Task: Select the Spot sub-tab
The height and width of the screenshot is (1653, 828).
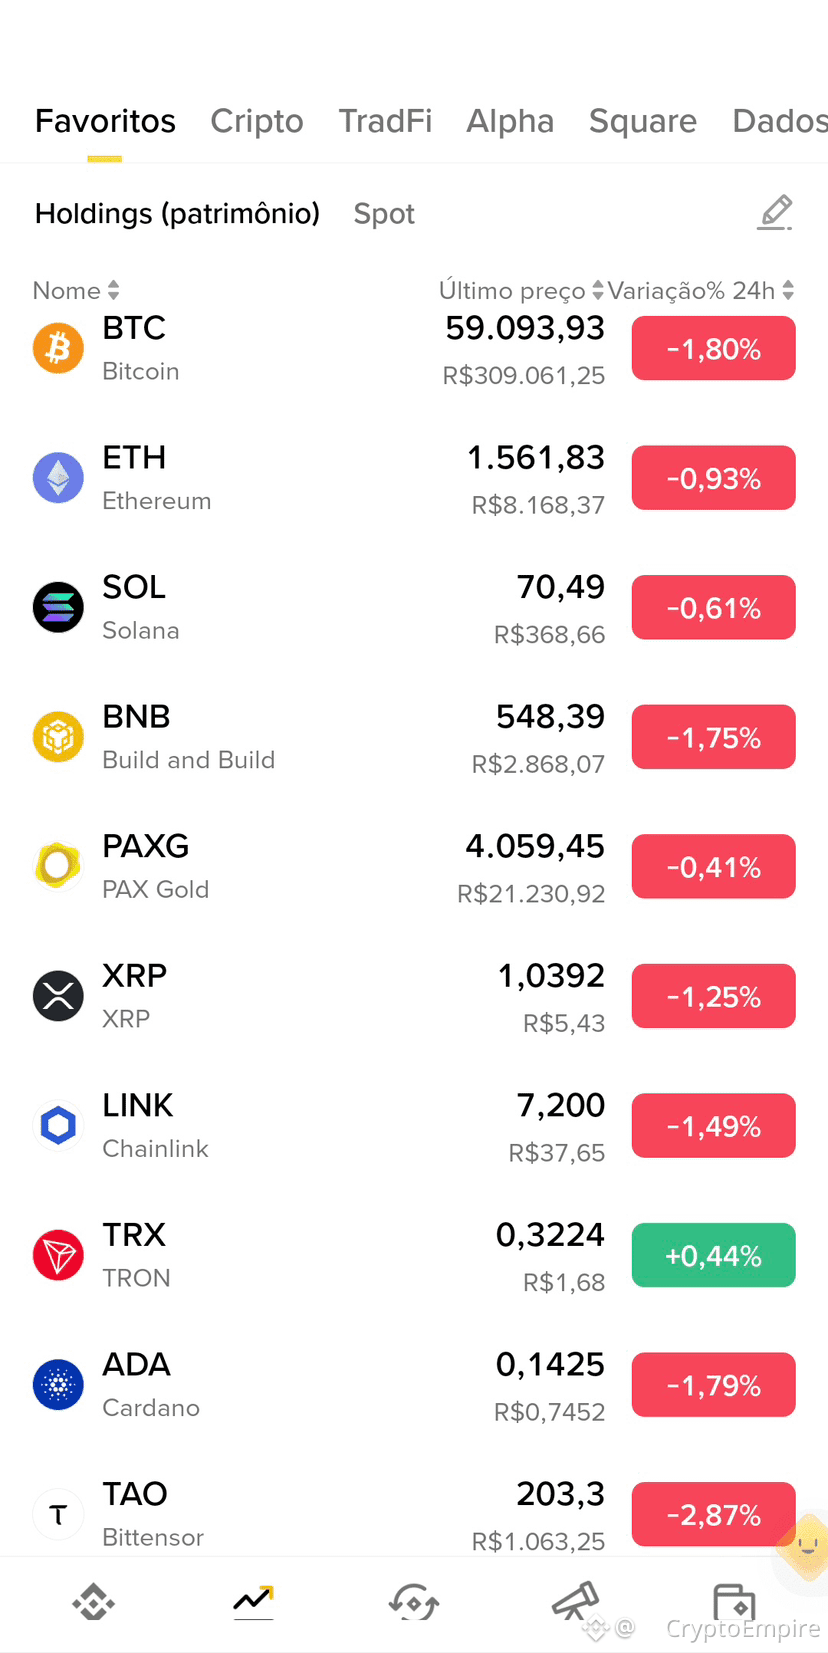Action: tap(384, 214)
